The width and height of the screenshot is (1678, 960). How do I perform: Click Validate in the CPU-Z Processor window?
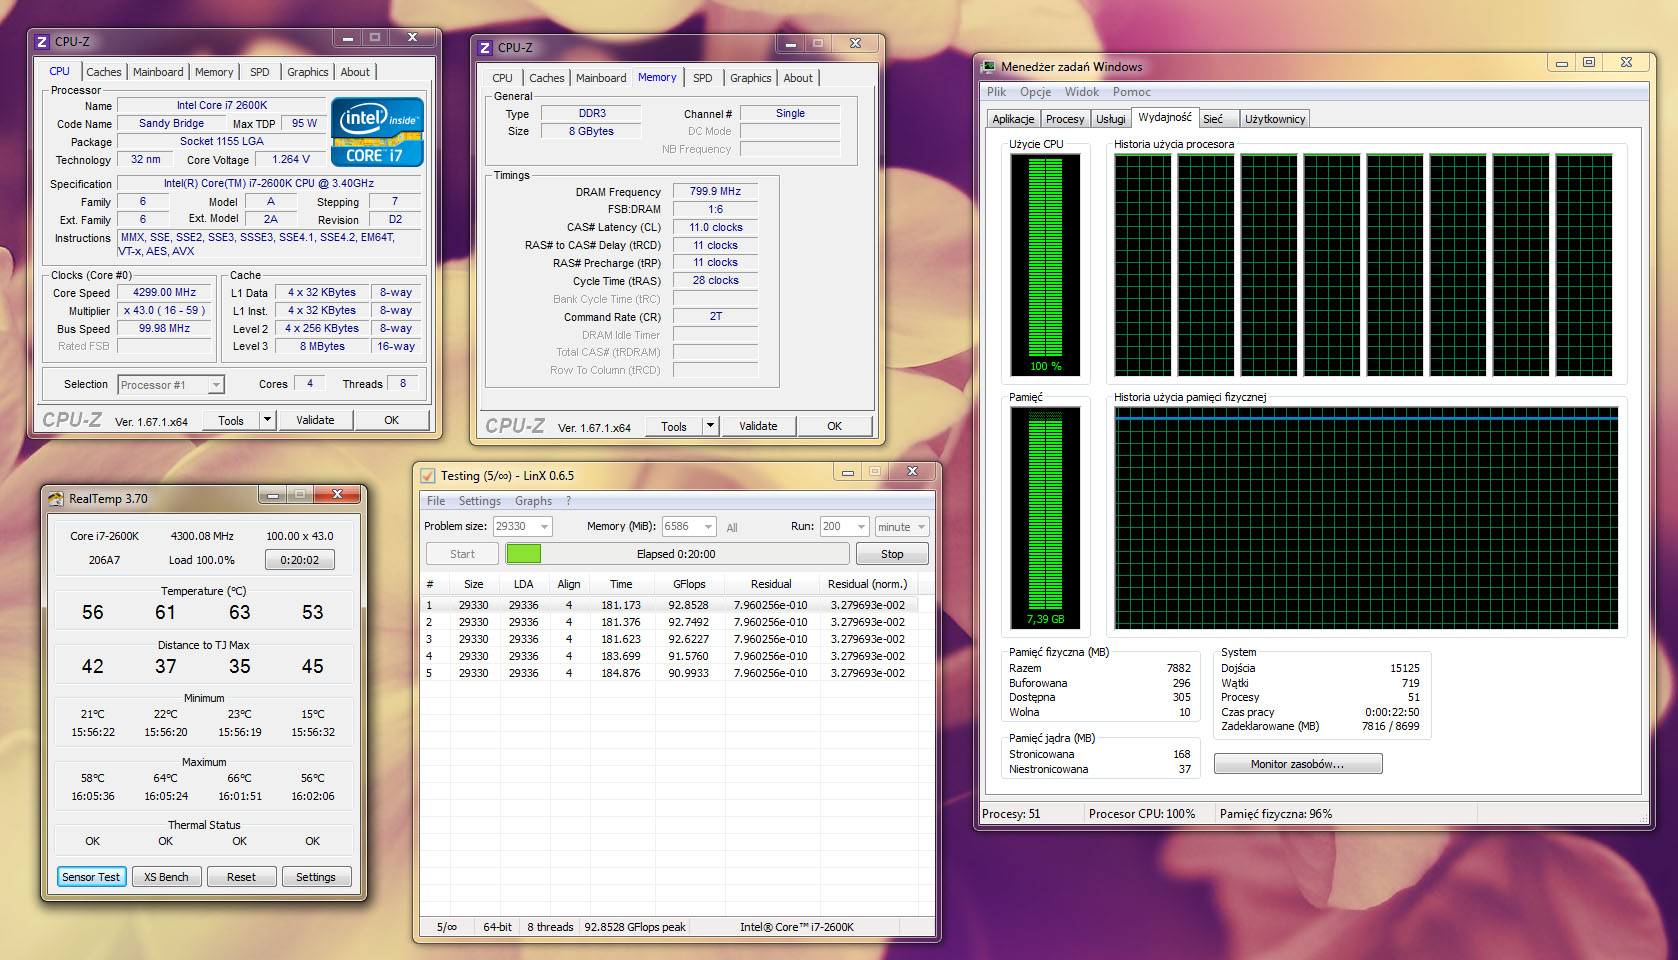[315, 421]
